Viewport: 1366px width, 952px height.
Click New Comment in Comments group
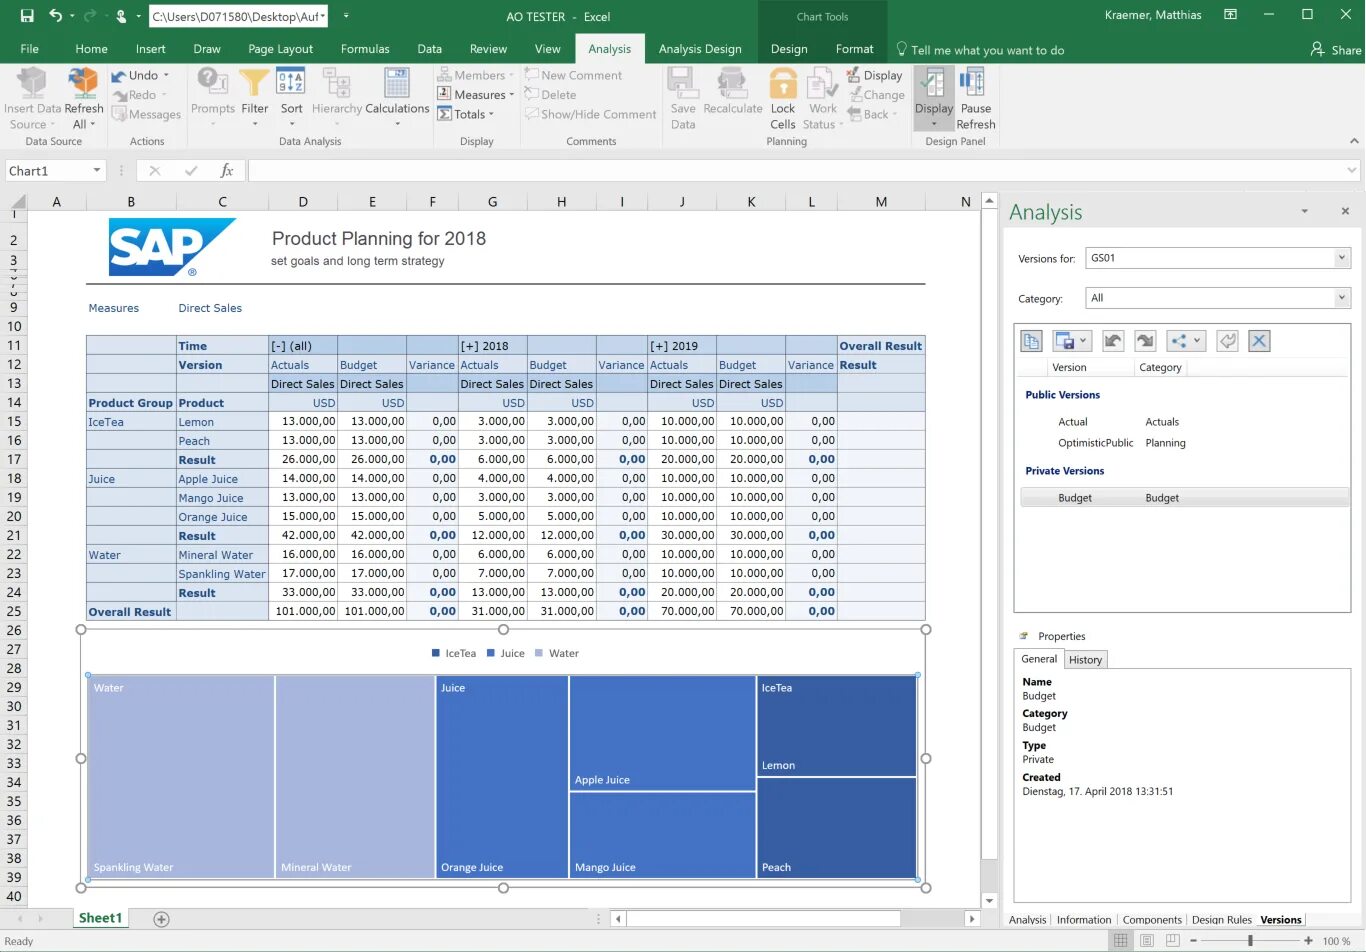[x=573, y=75]
